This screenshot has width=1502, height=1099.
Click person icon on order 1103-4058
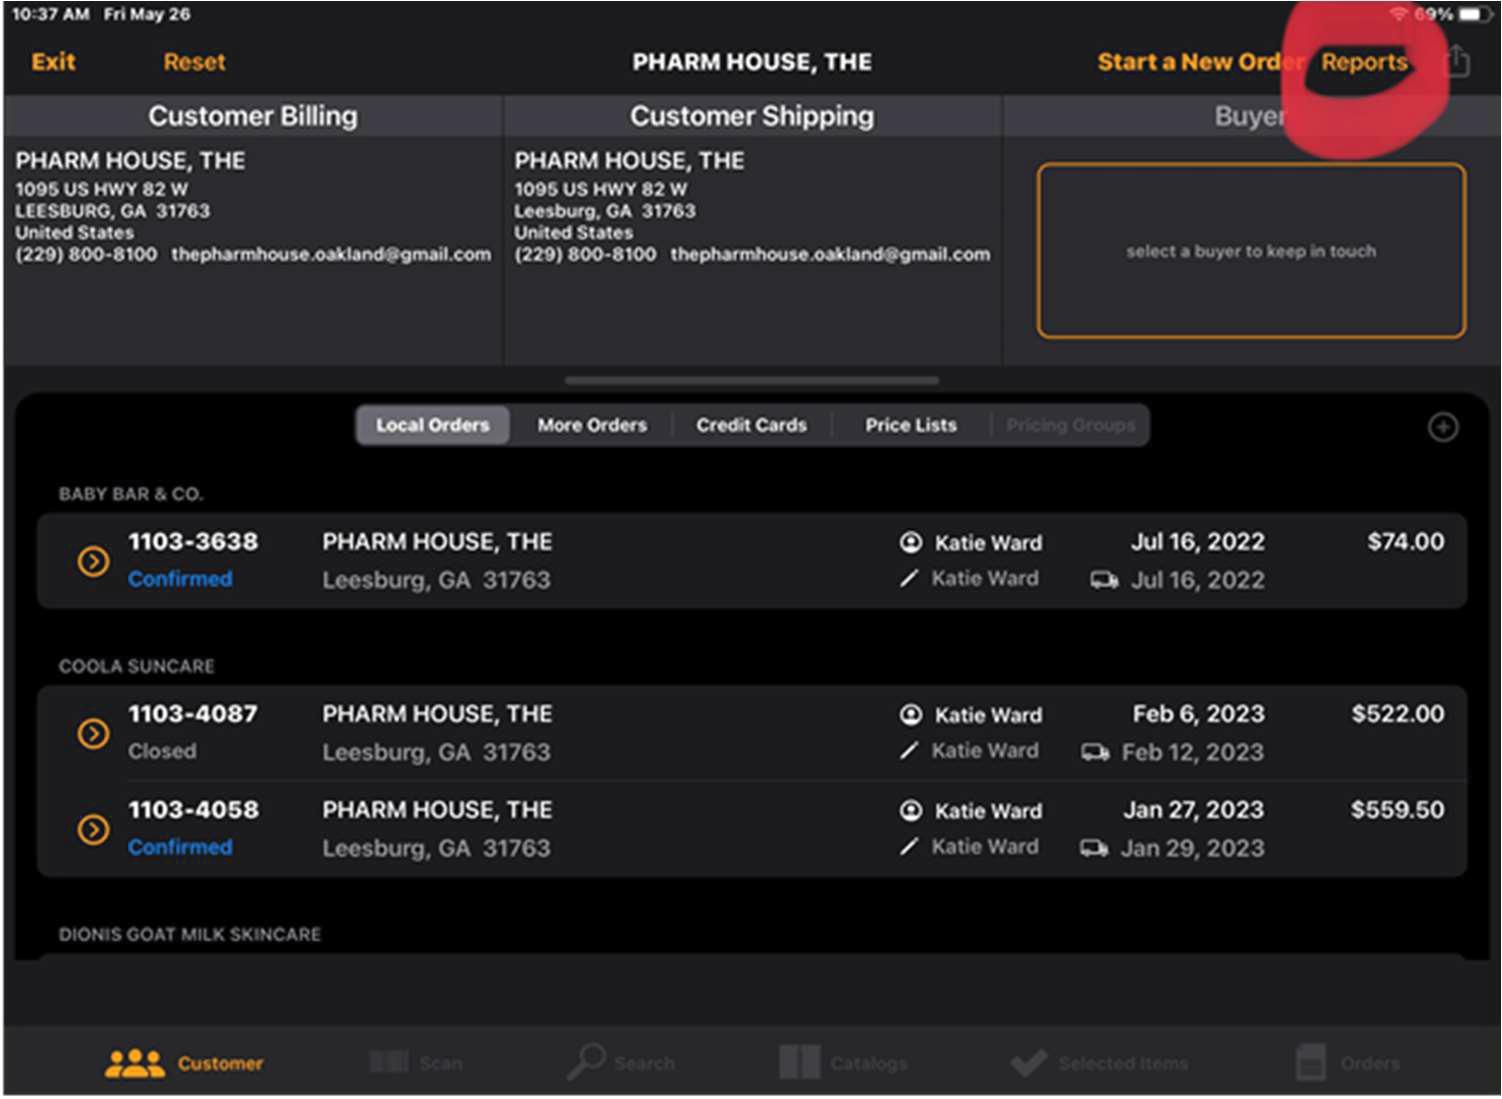tap(910, 810)
